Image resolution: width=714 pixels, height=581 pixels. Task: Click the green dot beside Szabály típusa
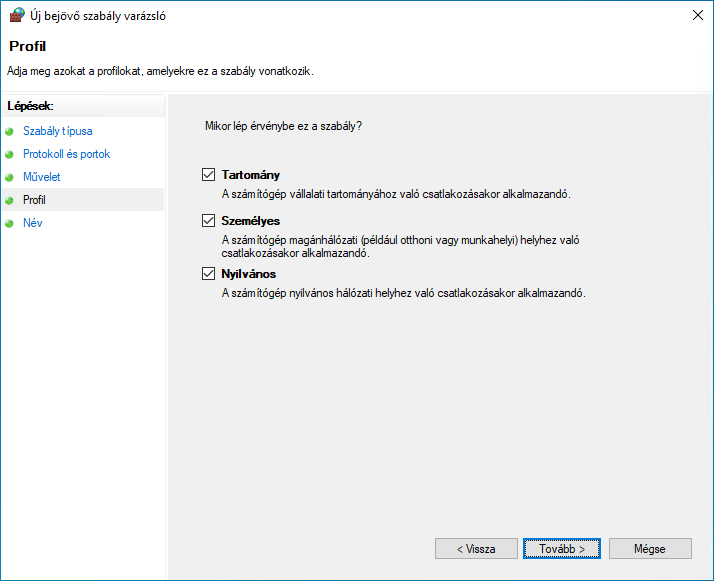[x=10, y=132]
